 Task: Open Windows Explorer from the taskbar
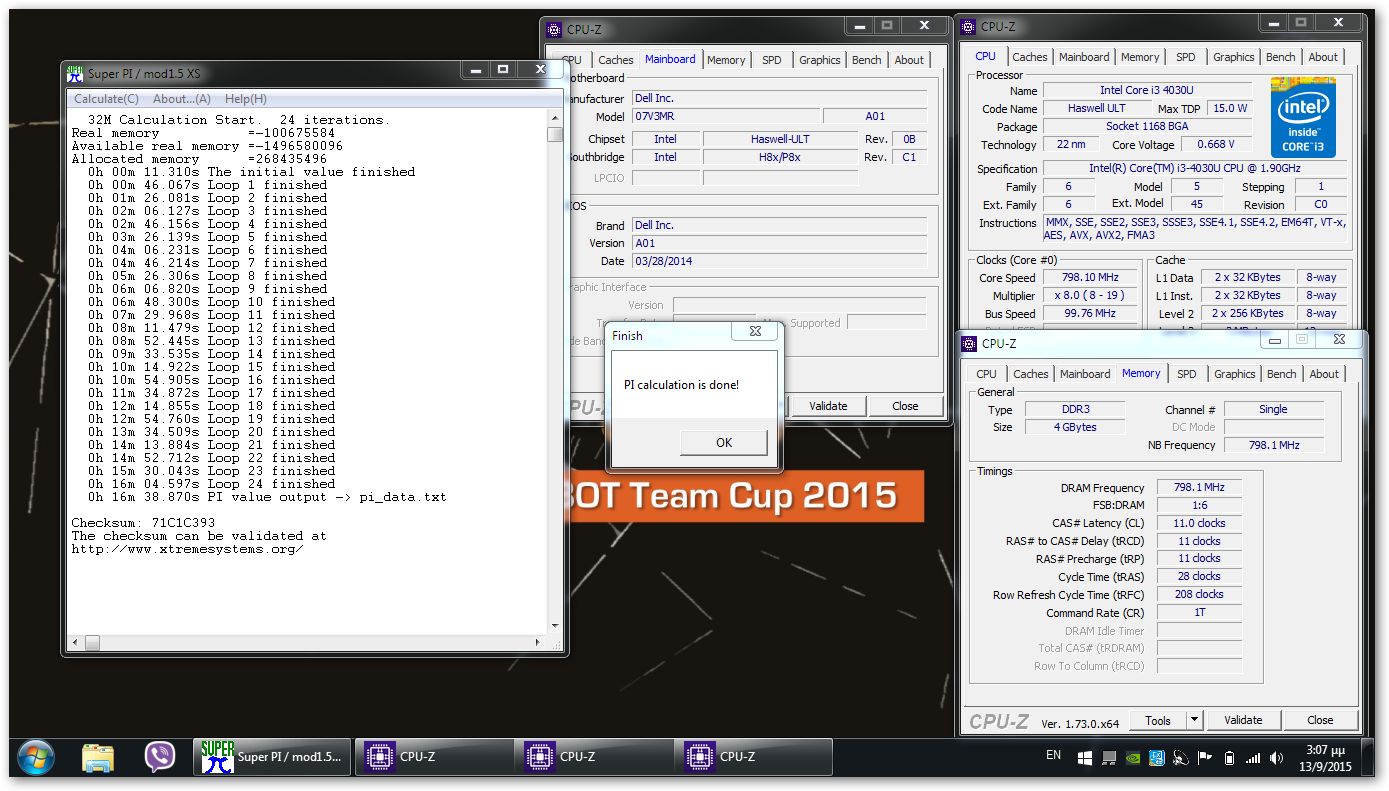pos(98,757)
